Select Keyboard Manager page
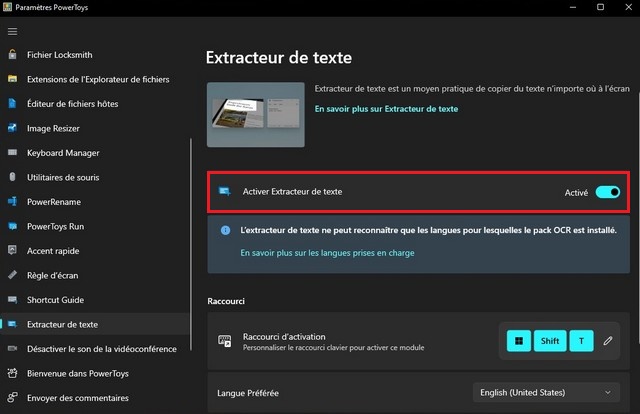Screen dimensions: 640x414 coord(96,152)
